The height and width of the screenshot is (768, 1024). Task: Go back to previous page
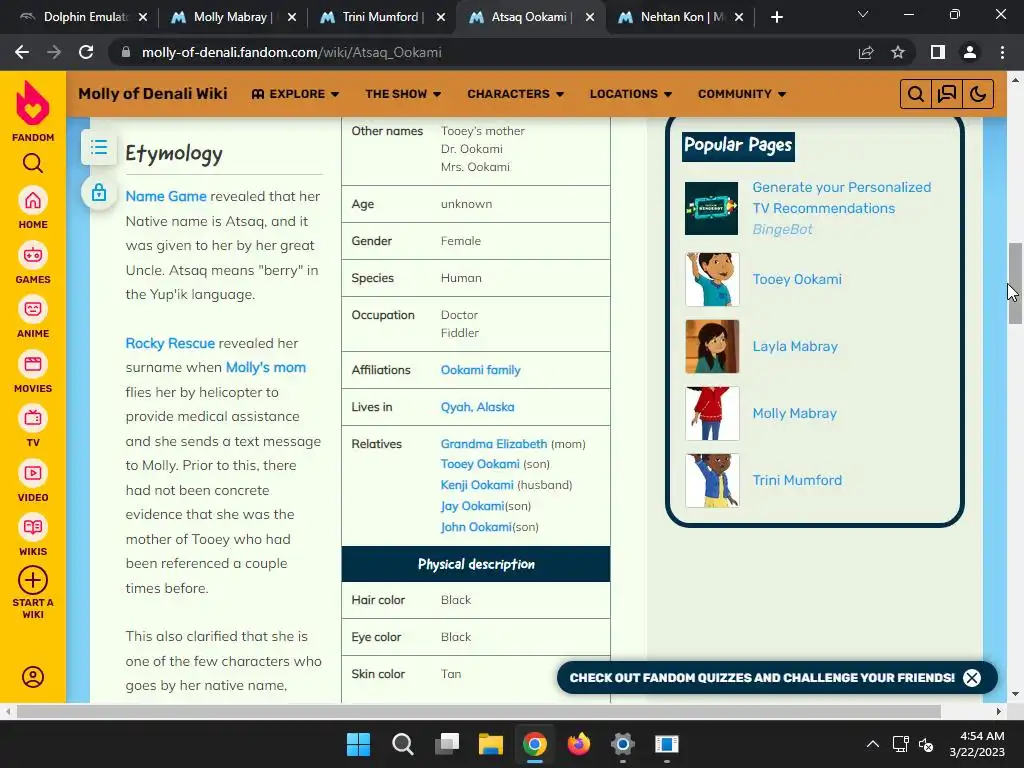pyautogui.click(x=22, y=52)
